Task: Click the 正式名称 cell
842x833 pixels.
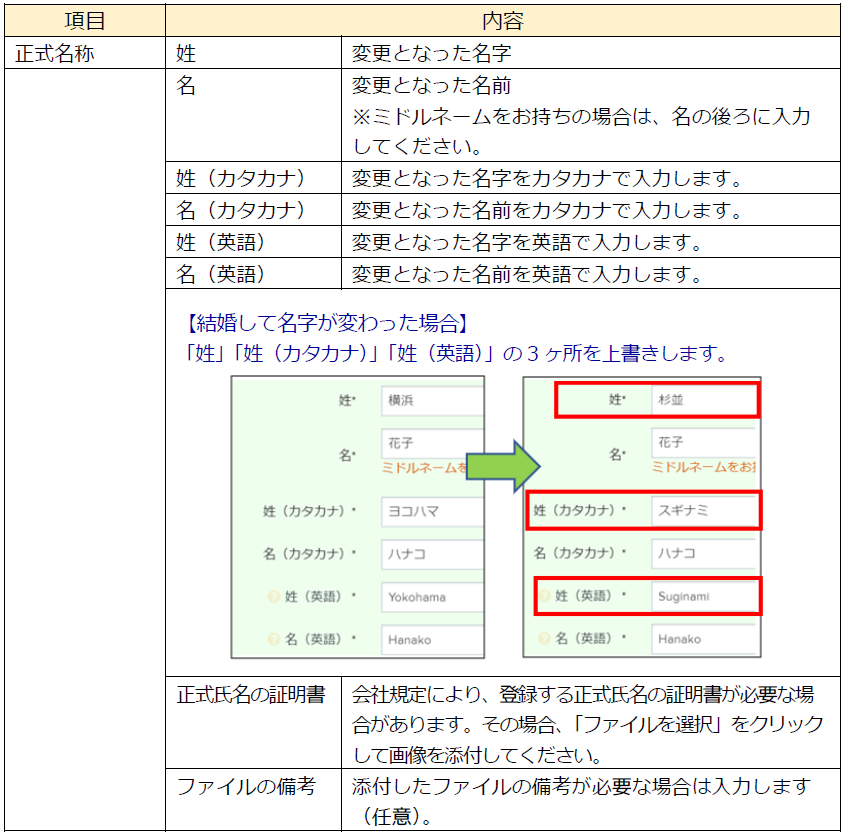Action: [85, 53]
